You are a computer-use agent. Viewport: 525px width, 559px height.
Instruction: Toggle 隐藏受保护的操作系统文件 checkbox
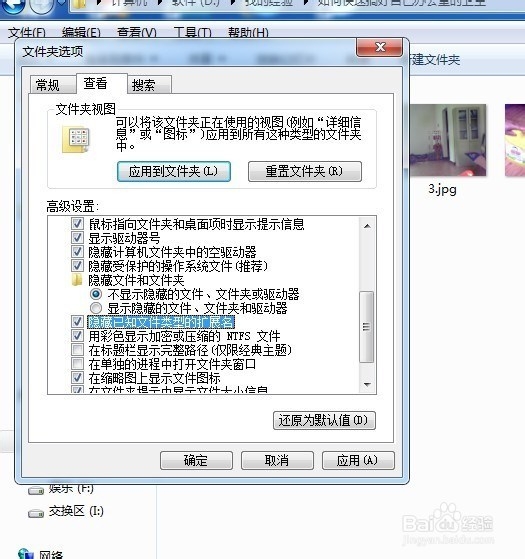pos(77,266)
